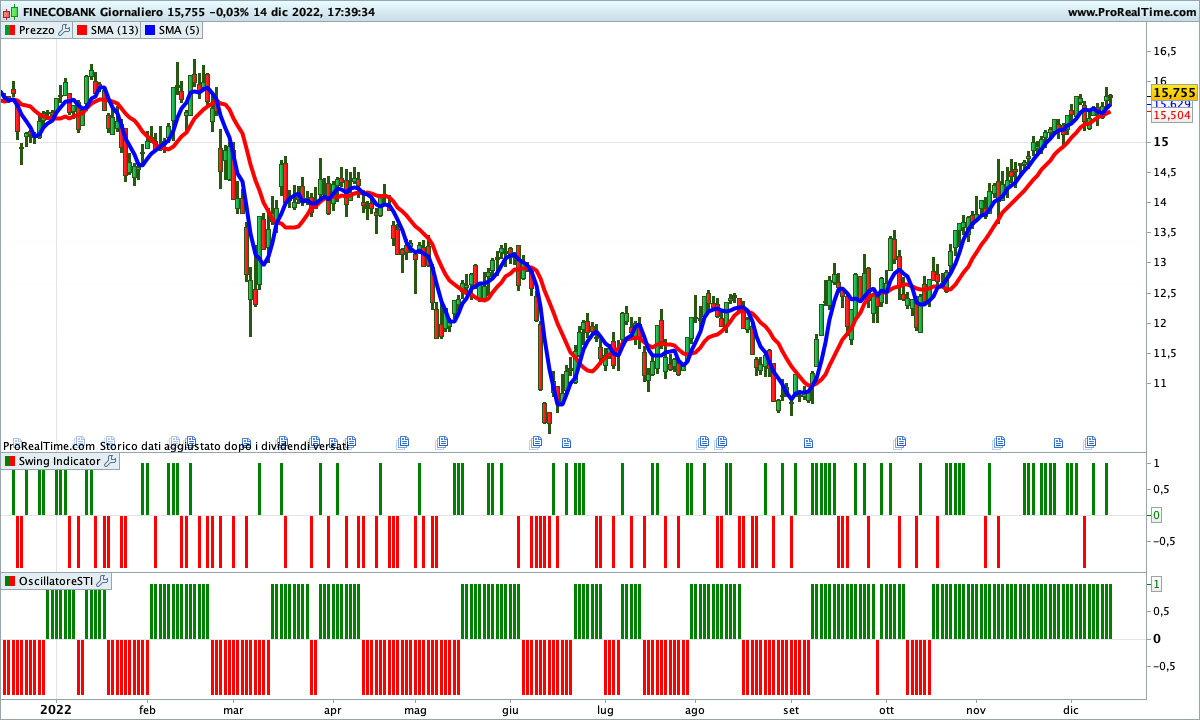1200x720 pixels.
Task: Select the SMA (5) indicator label
Action: click(x=179, y=30)
